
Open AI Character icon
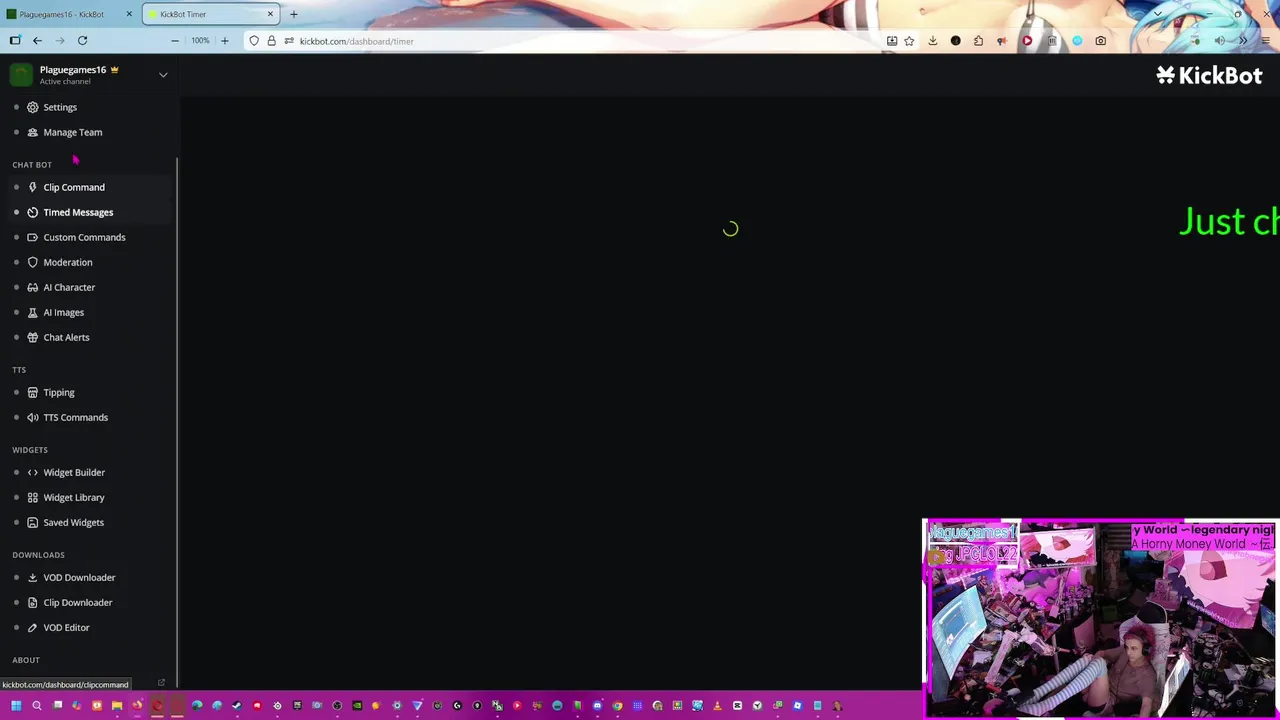pos(33,287)
